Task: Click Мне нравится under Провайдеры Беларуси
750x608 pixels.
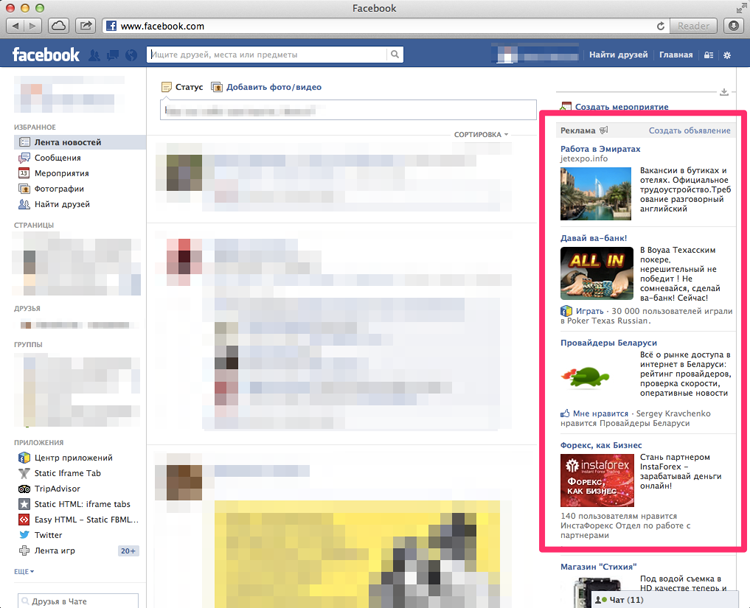Action: click(x=600, y=413)
